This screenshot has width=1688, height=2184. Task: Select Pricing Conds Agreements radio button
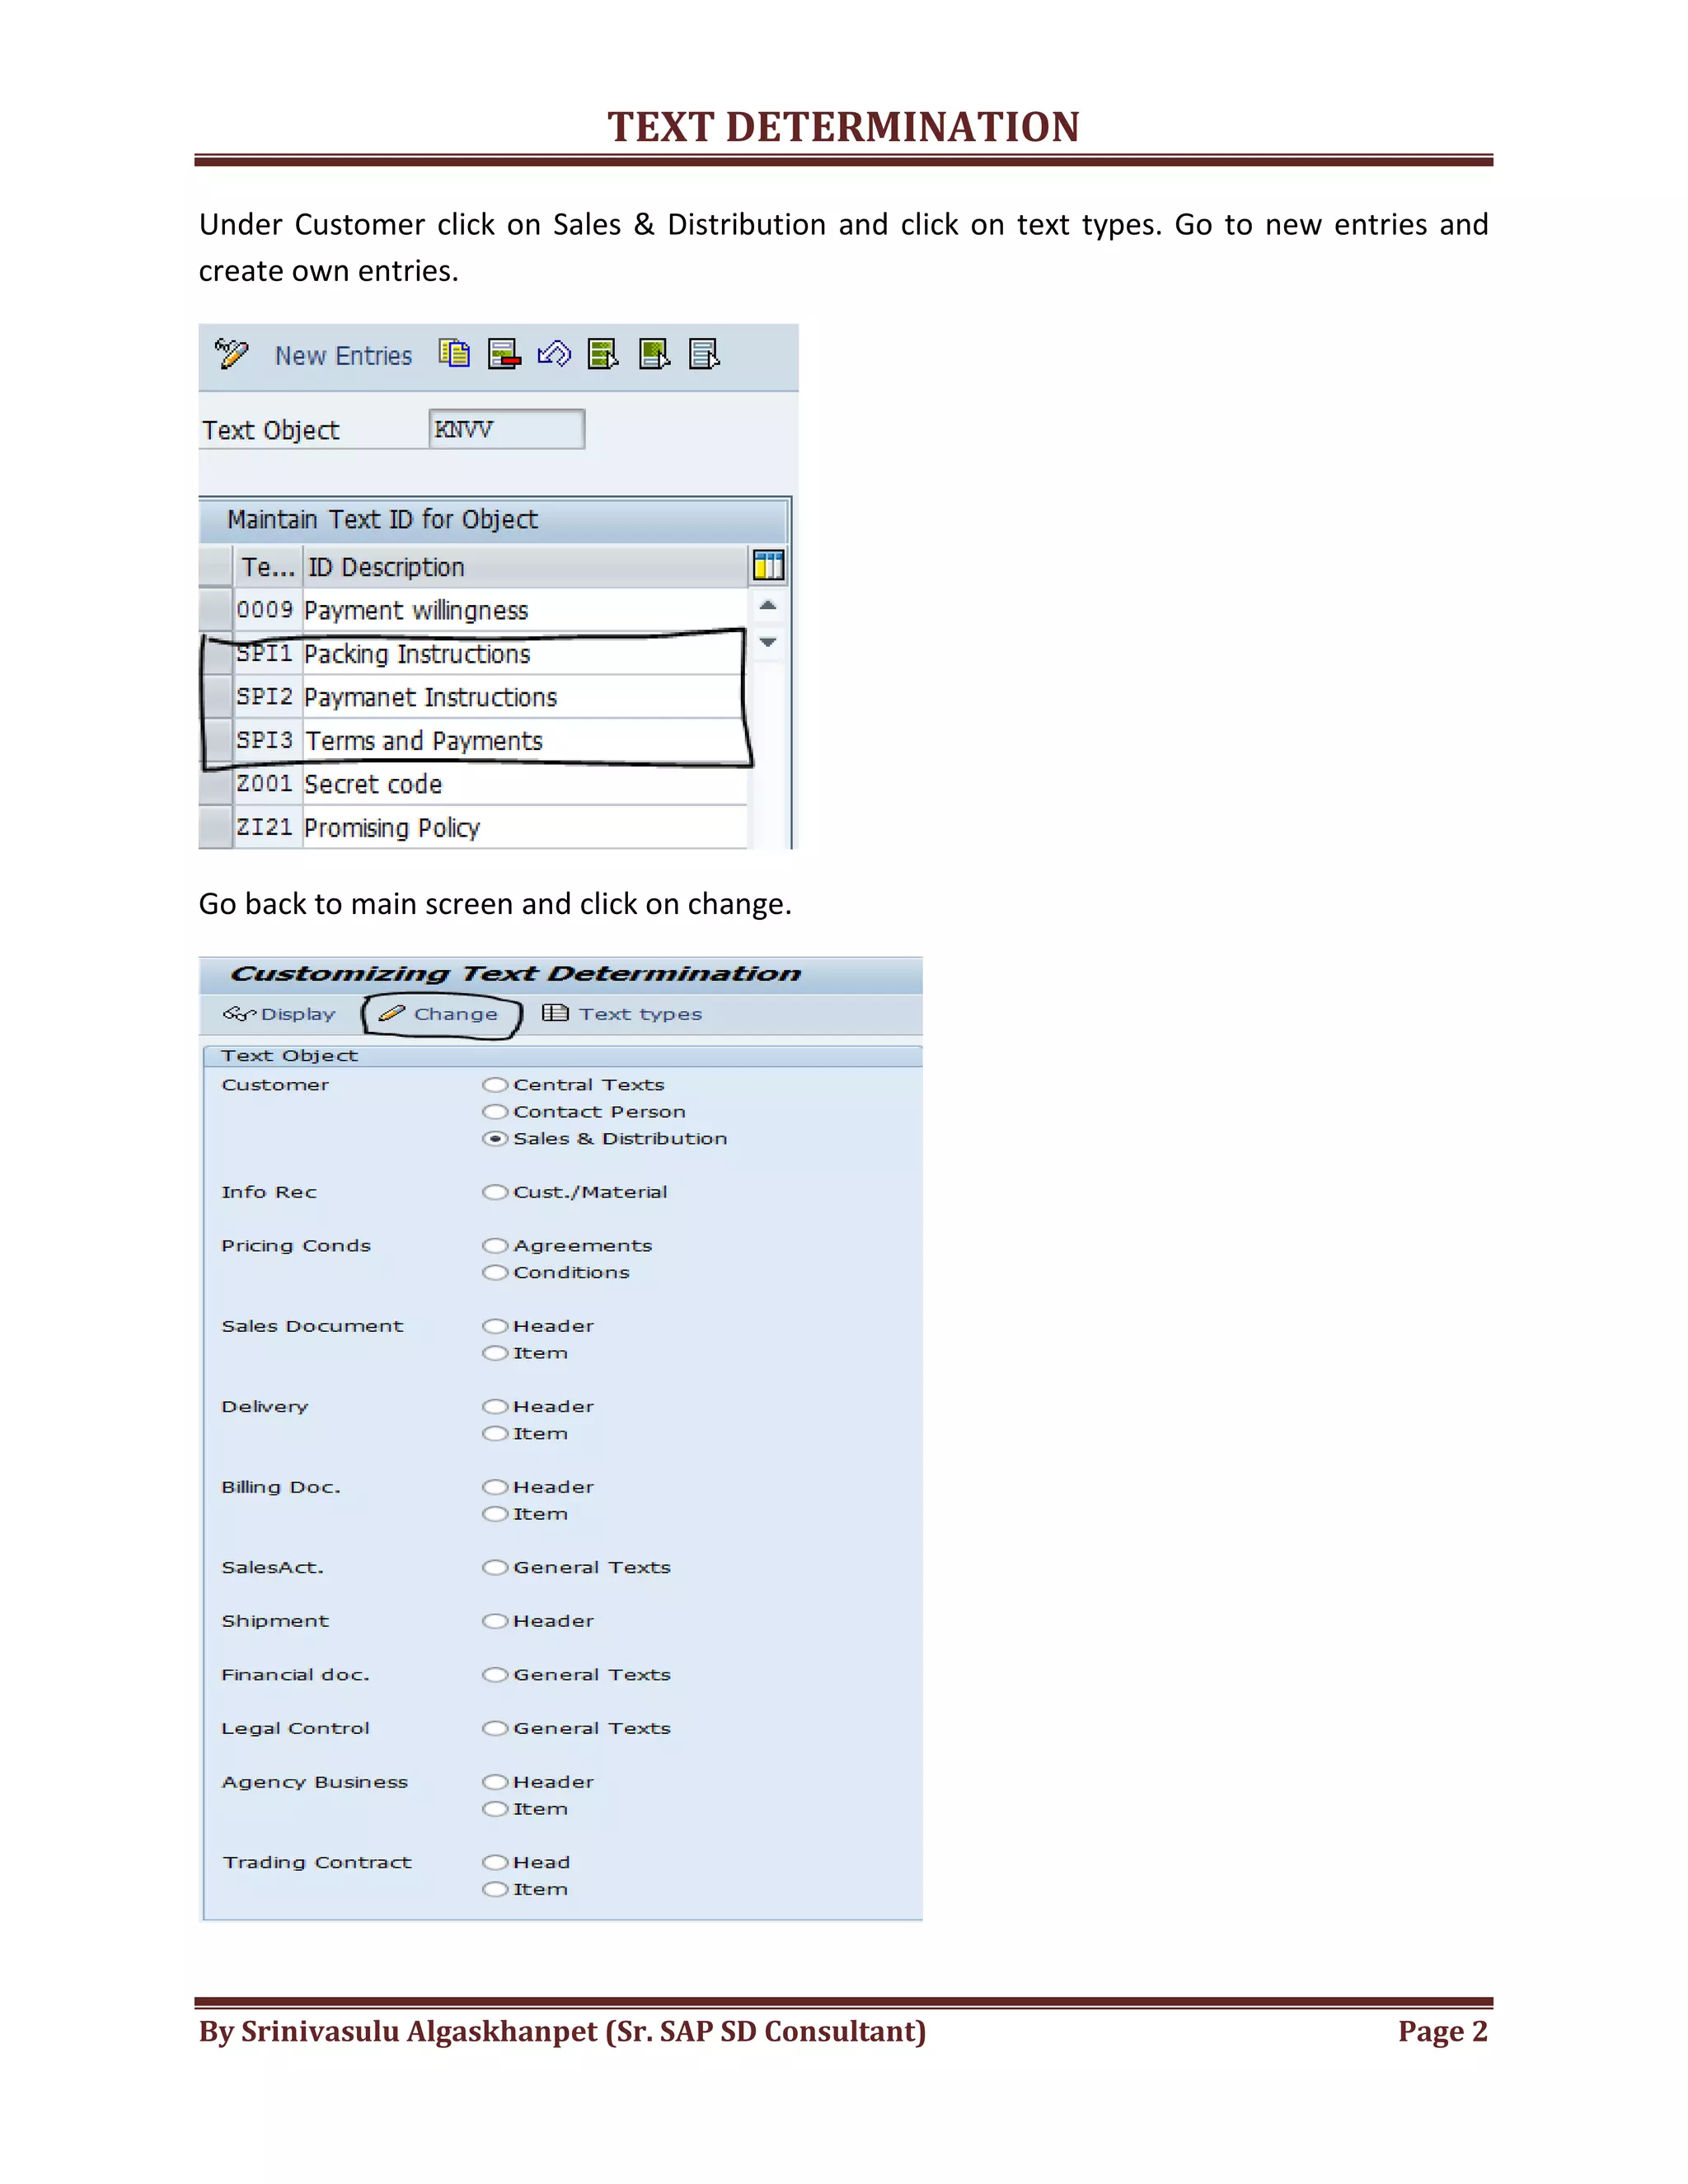(495, 1246)
